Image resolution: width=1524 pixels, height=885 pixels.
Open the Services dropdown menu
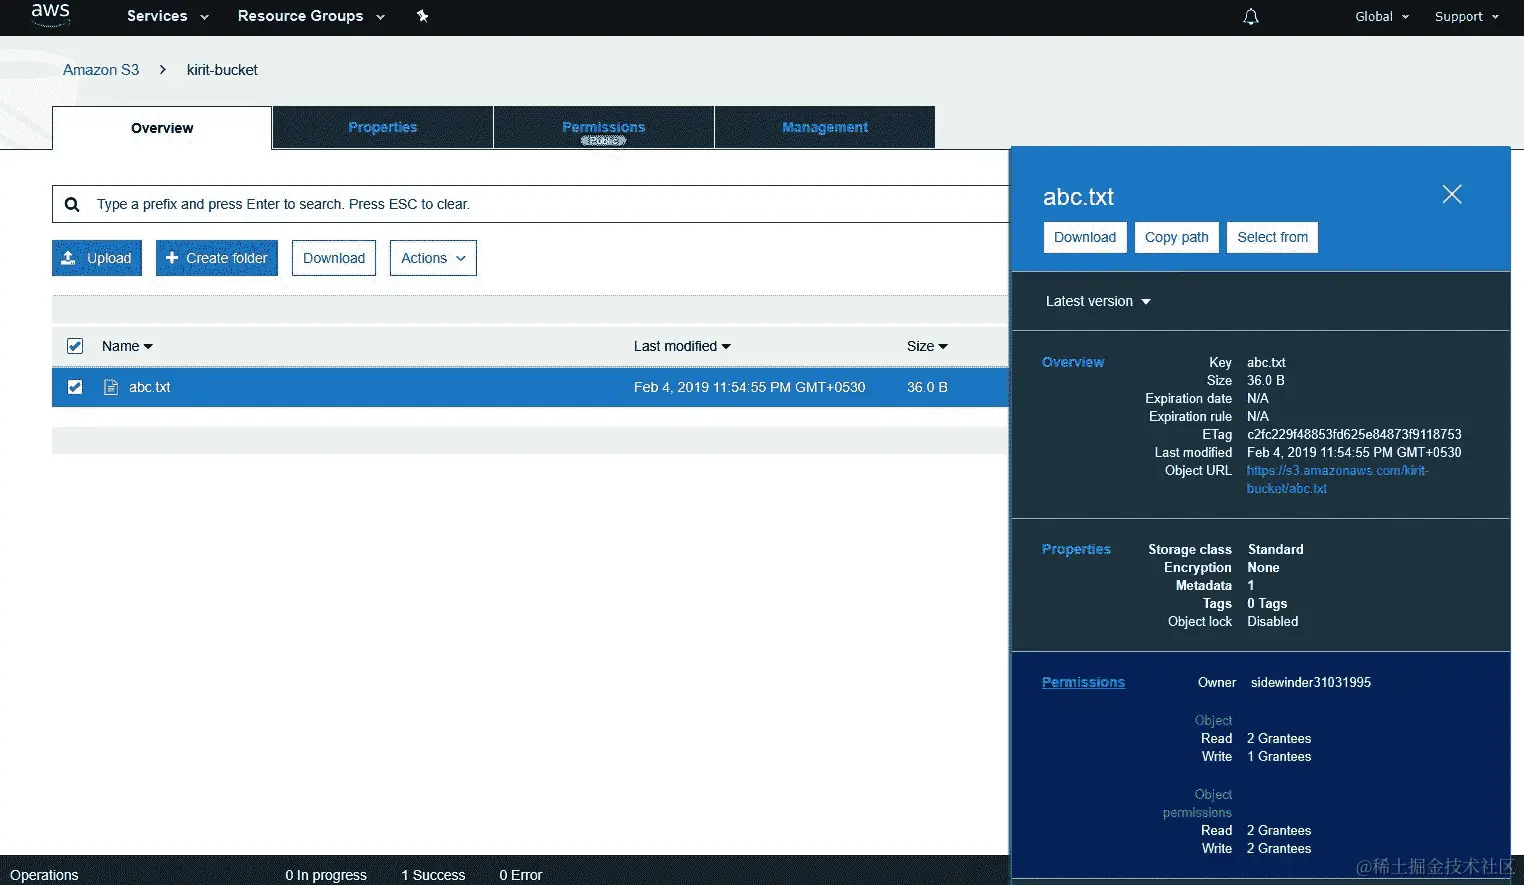(x=167, y=16)
